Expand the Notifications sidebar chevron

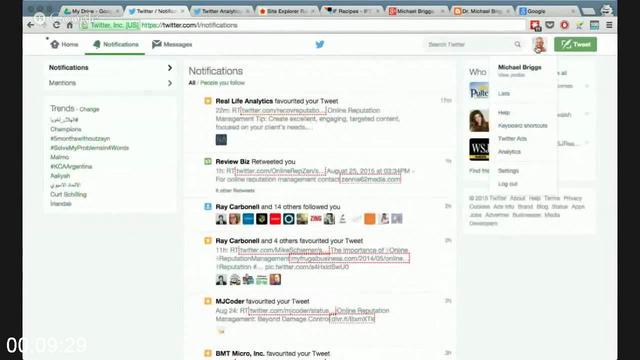point(170,68)
